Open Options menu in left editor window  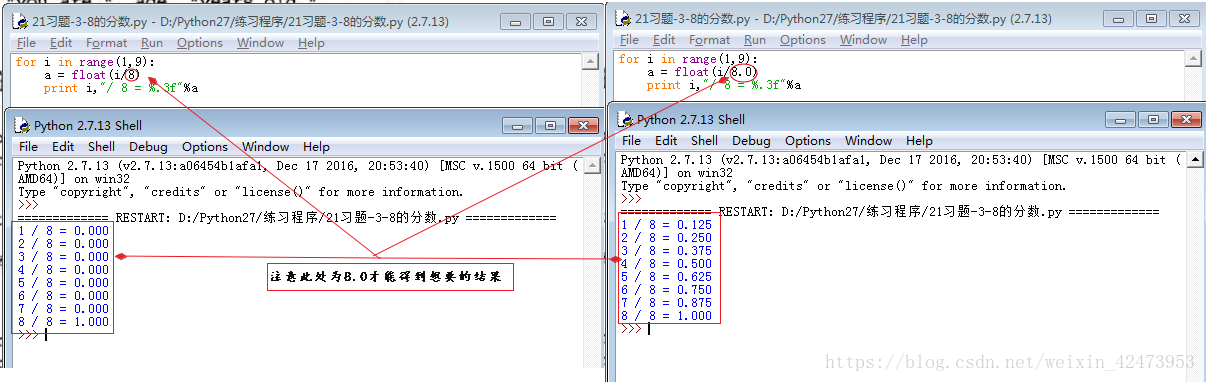200,43
